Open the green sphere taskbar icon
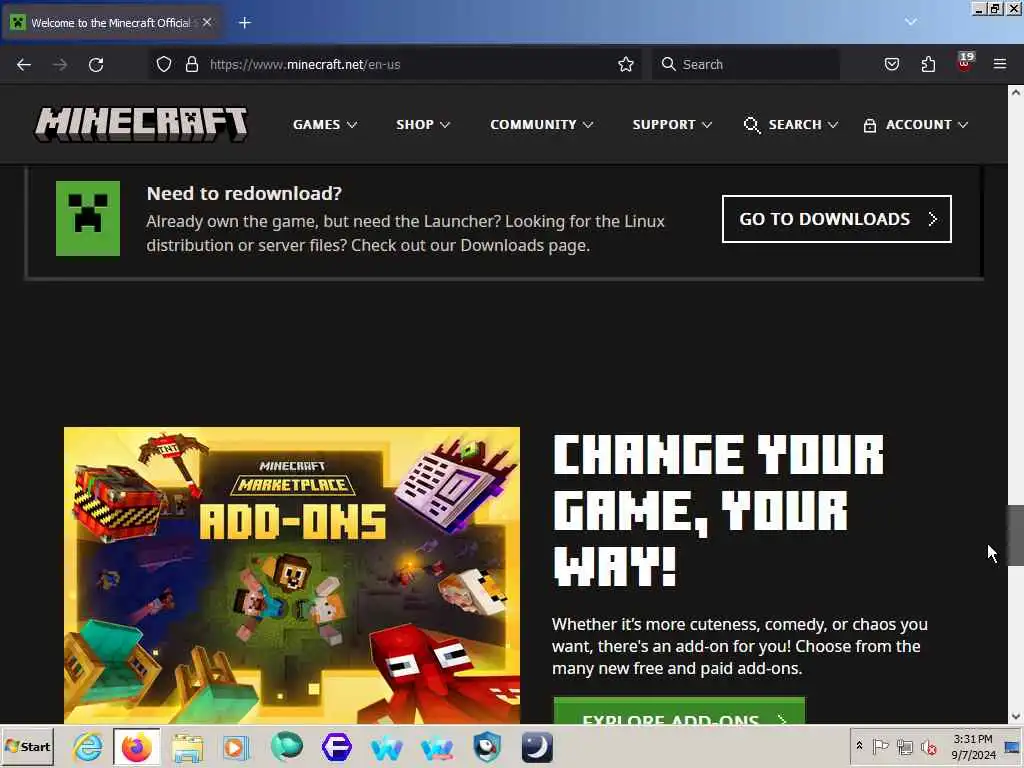 tap(287, 746)
